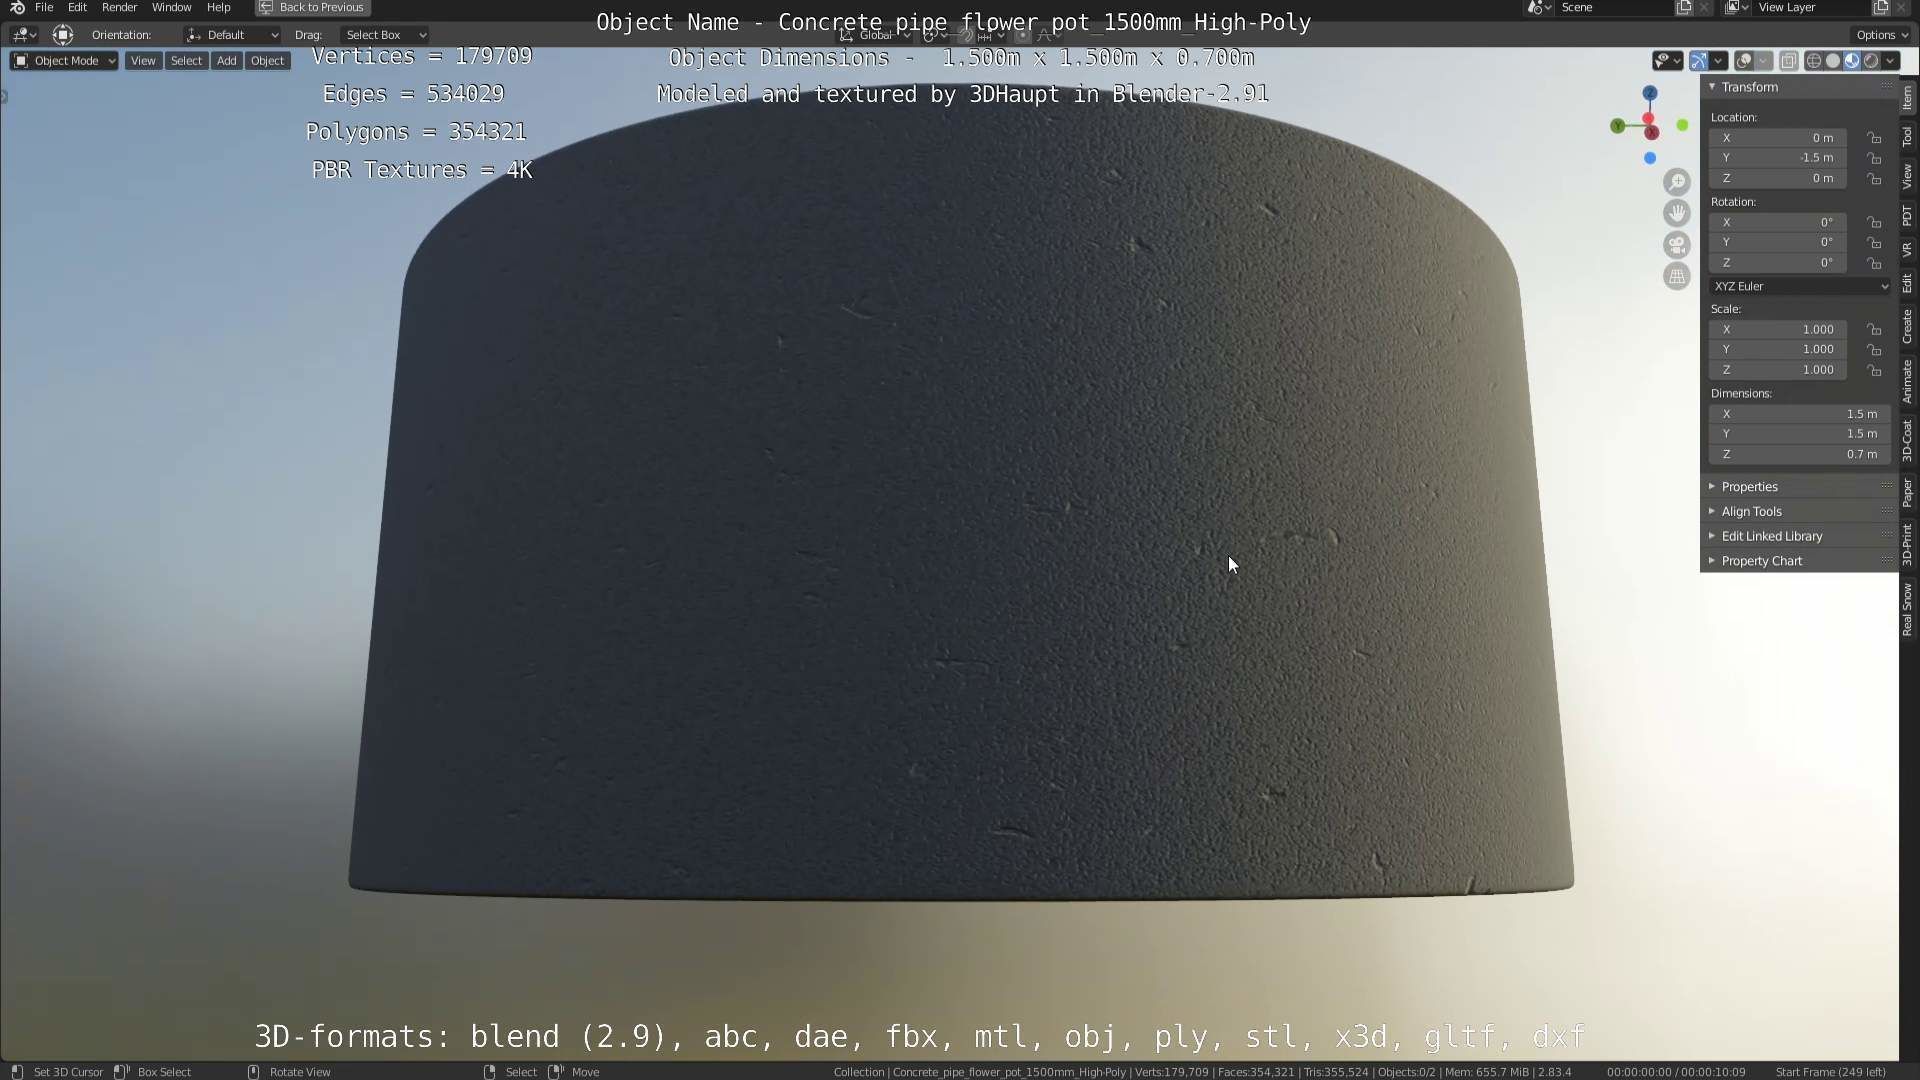The image size is (1920, 1080).
Task: Select wireframe viewport shading
Action: (1813, 61)
